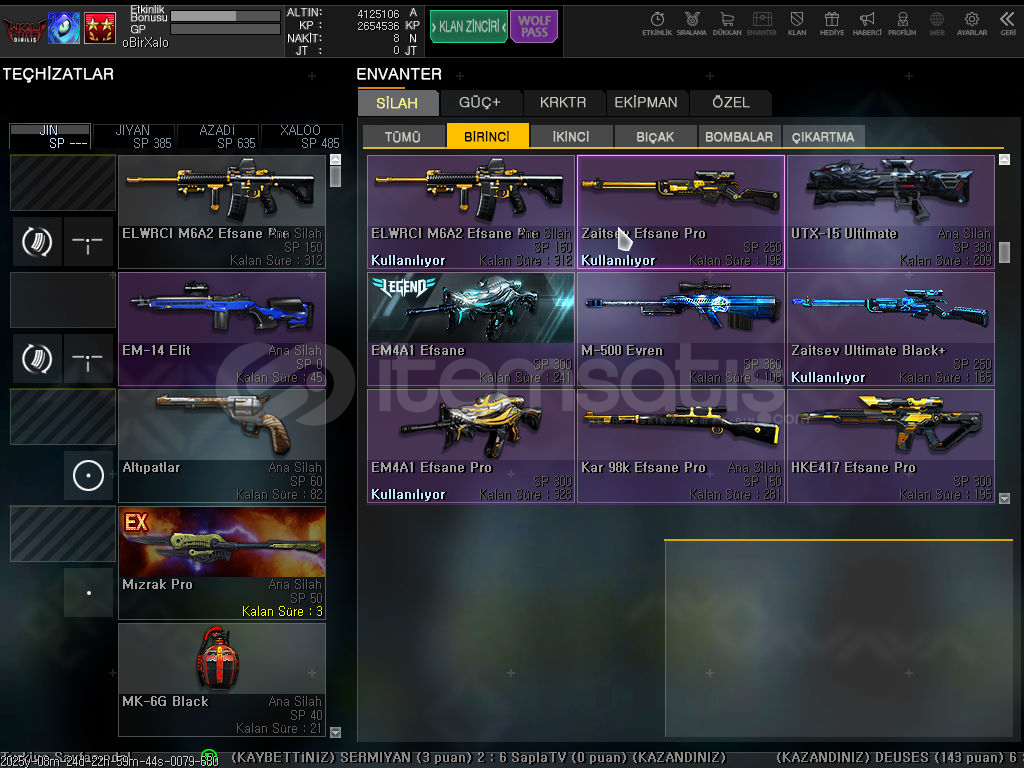This screenshot has height=768, width=1024.
Task: Select EM4A1 Efsane with Legend banner
Action: point(471,329)
